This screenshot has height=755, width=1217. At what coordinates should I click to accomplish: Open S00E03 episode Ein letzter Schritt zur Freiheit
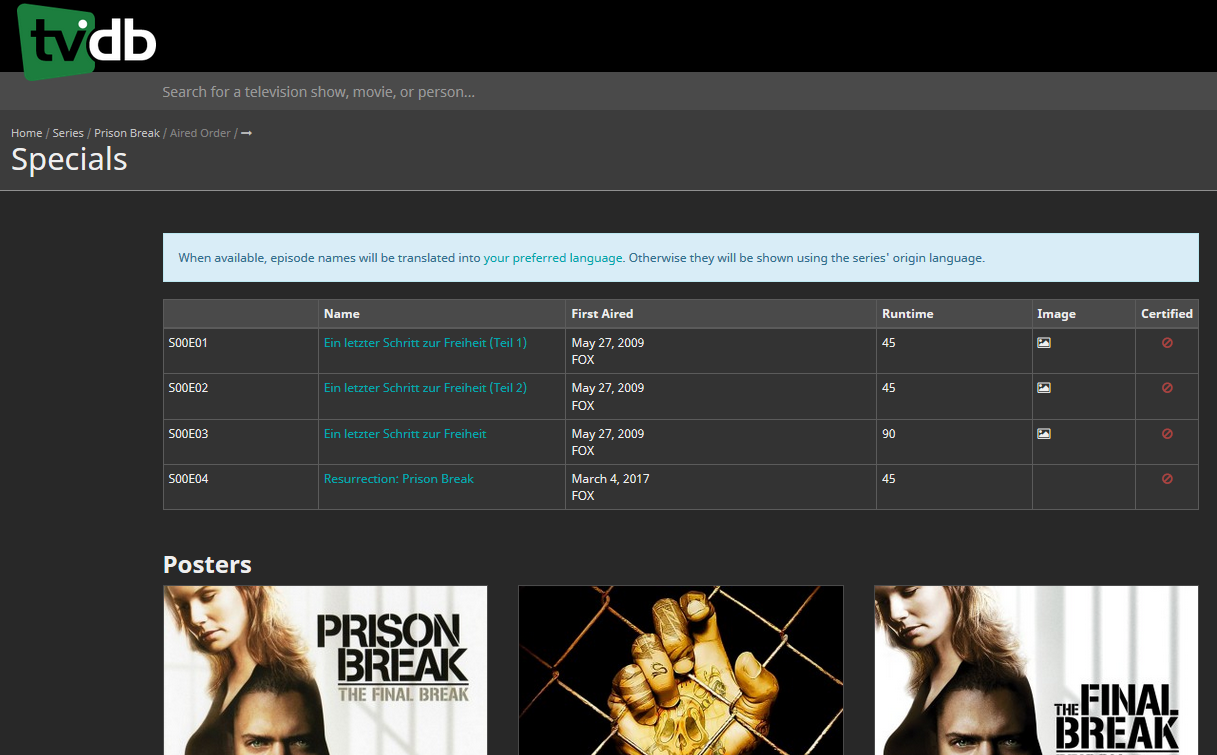(405, 434)
